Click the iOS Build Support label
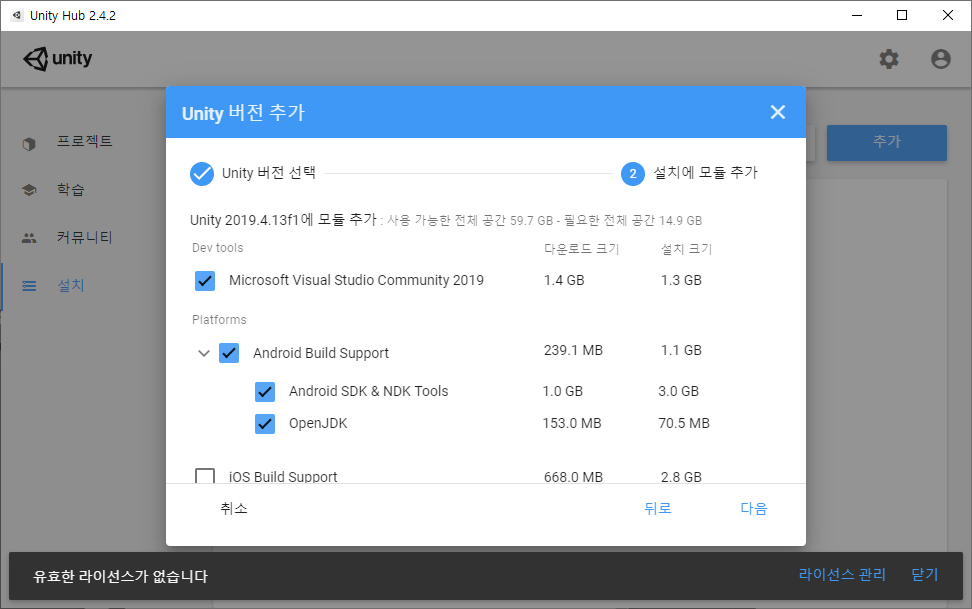The image size is (972, 609). 283,476
